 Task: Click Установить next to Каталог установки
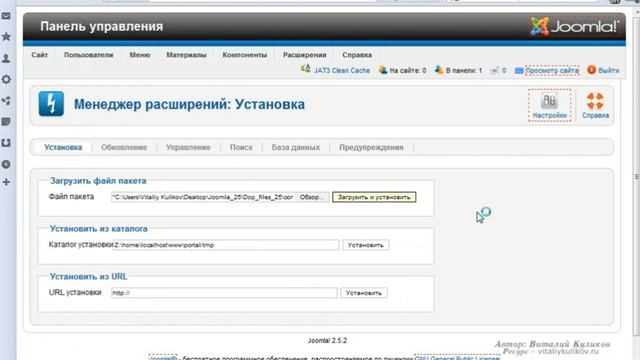click(x=365, y=245)
